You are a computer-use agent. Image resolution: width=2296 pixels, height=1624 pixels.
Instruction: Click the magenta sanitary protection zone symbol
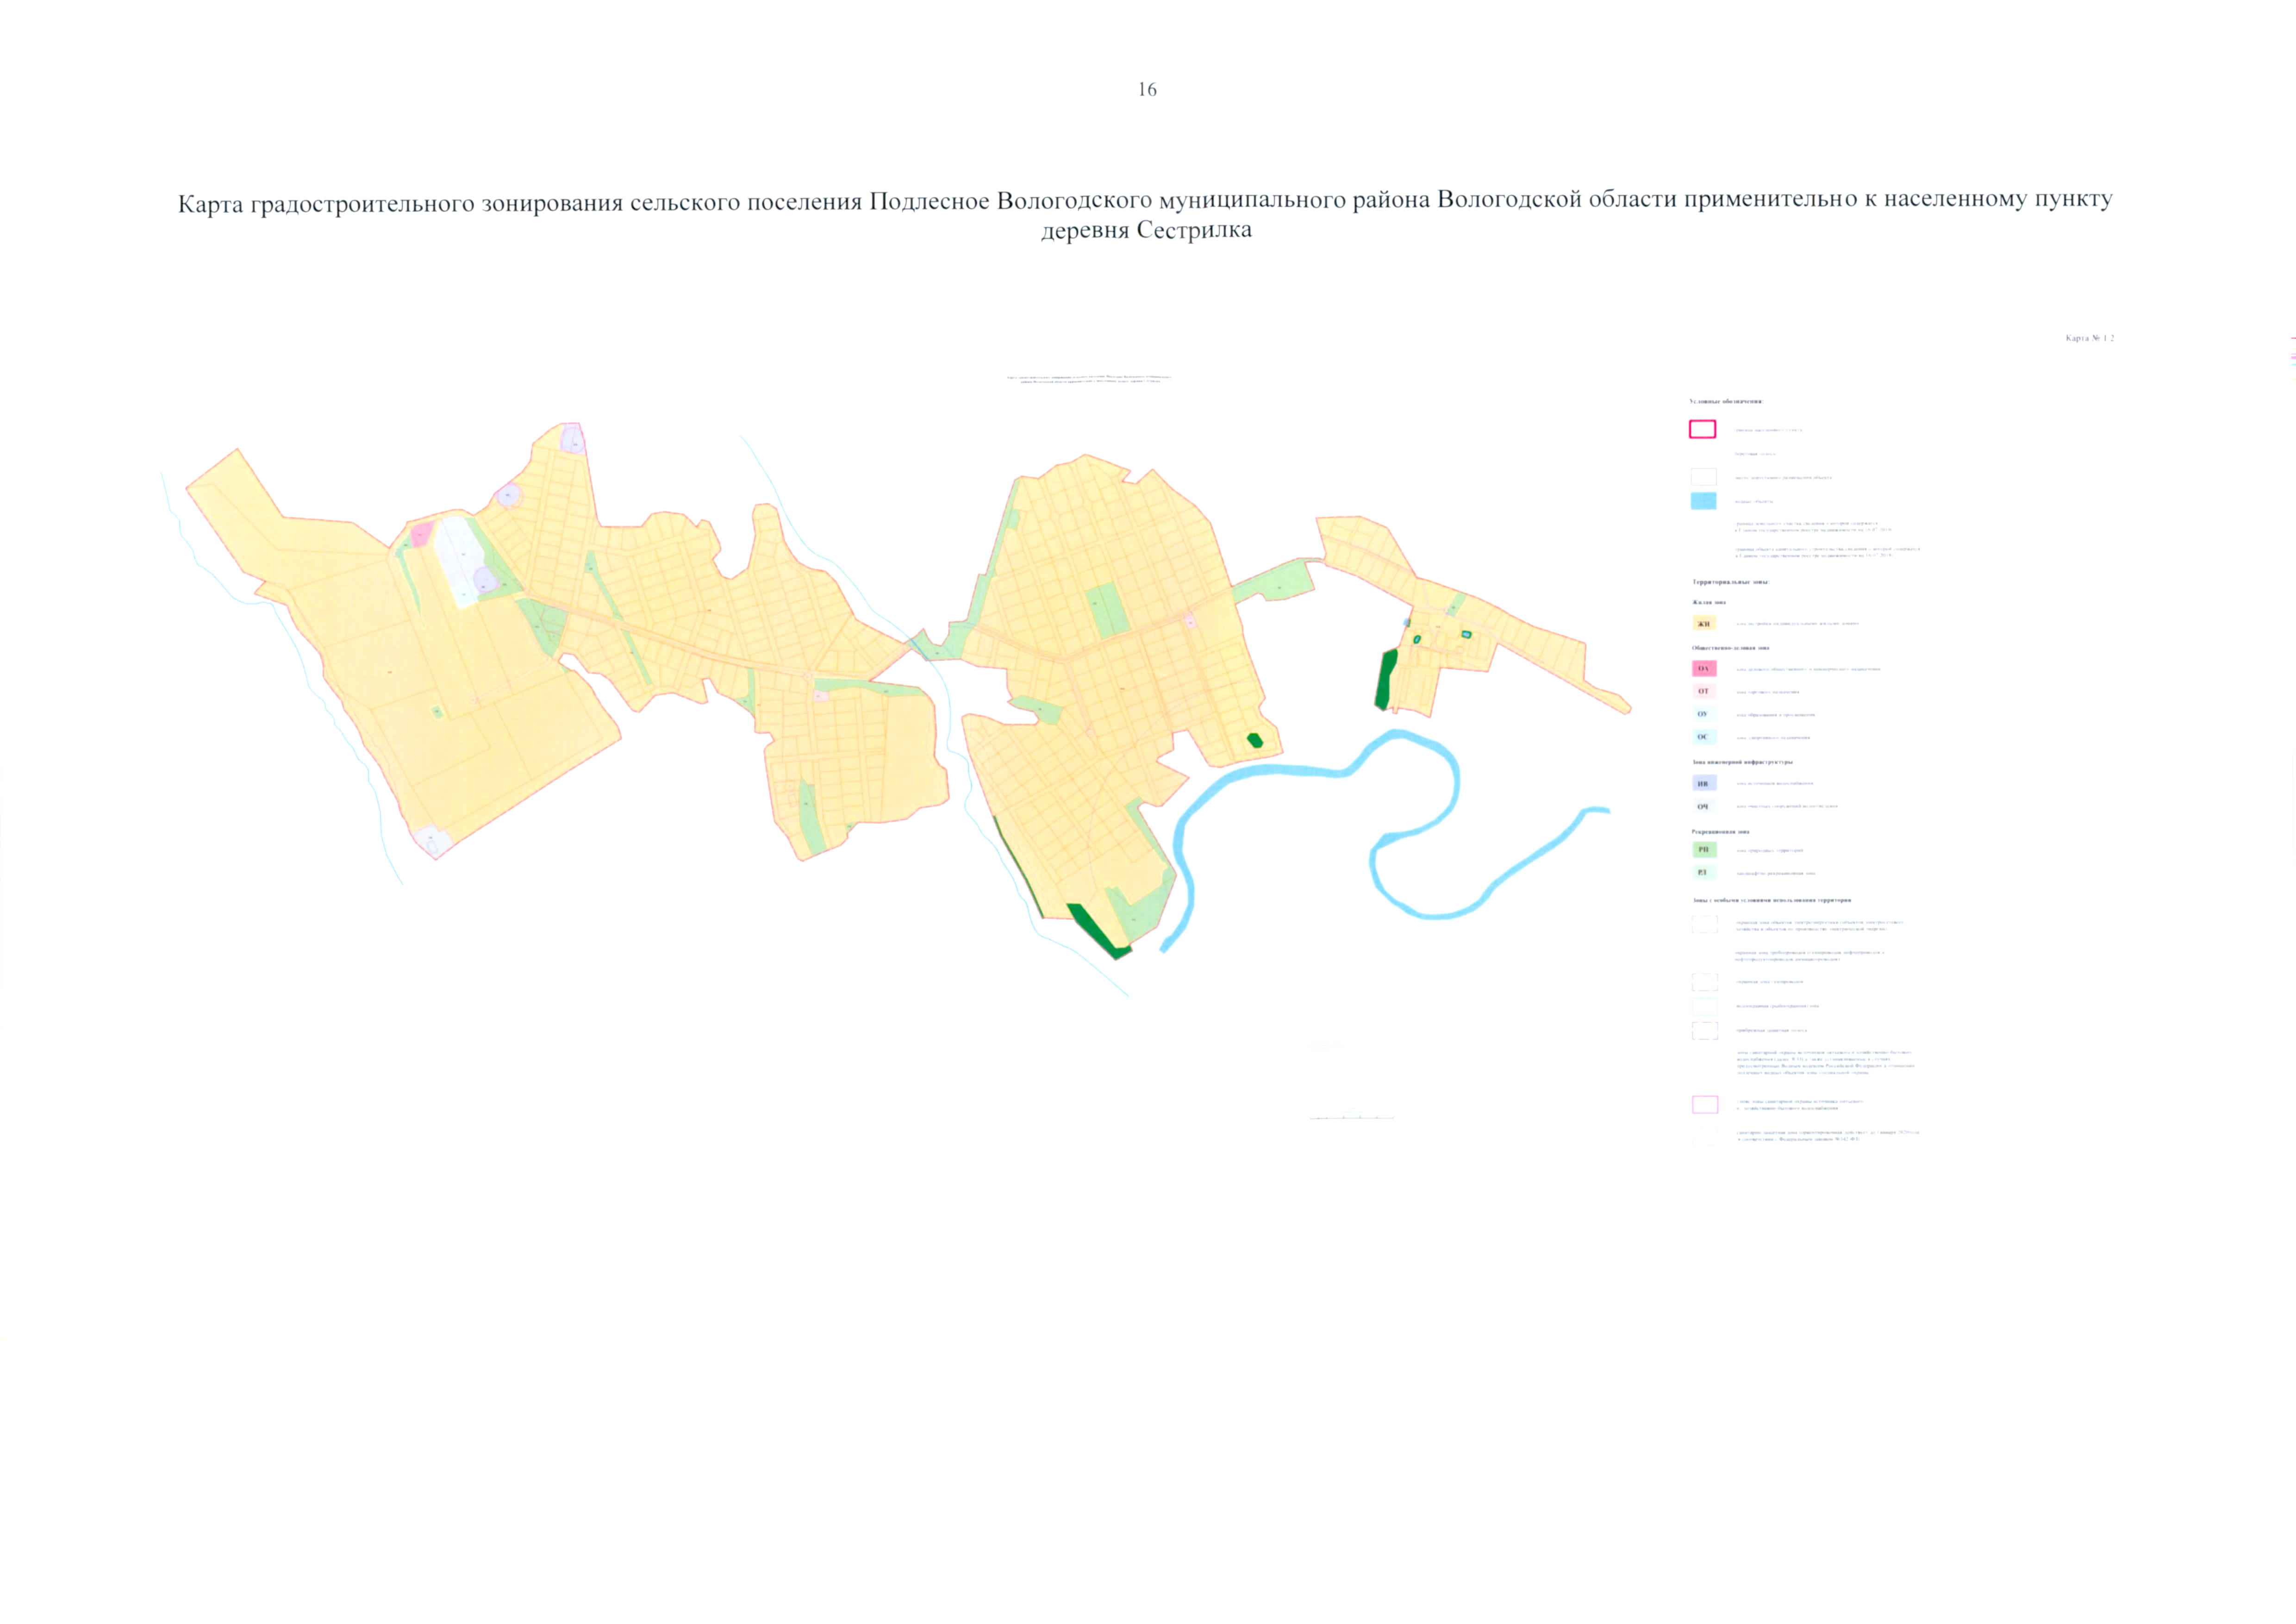(x=1705, y=1104)
